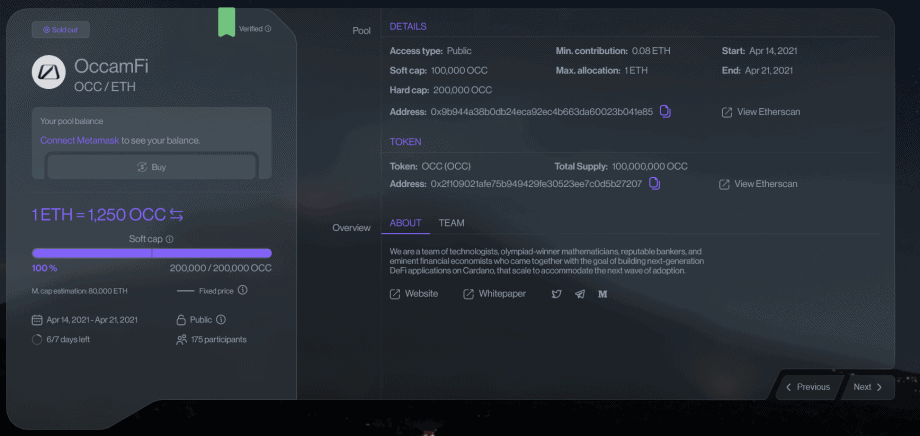Click the pool address 0x9b944a38 text
Screen dimensions: 920x436
(542, 112)
